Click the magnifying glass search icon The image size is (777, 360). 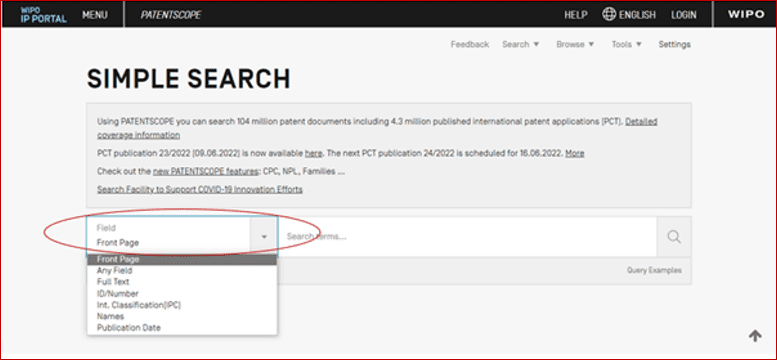(674, 237)
